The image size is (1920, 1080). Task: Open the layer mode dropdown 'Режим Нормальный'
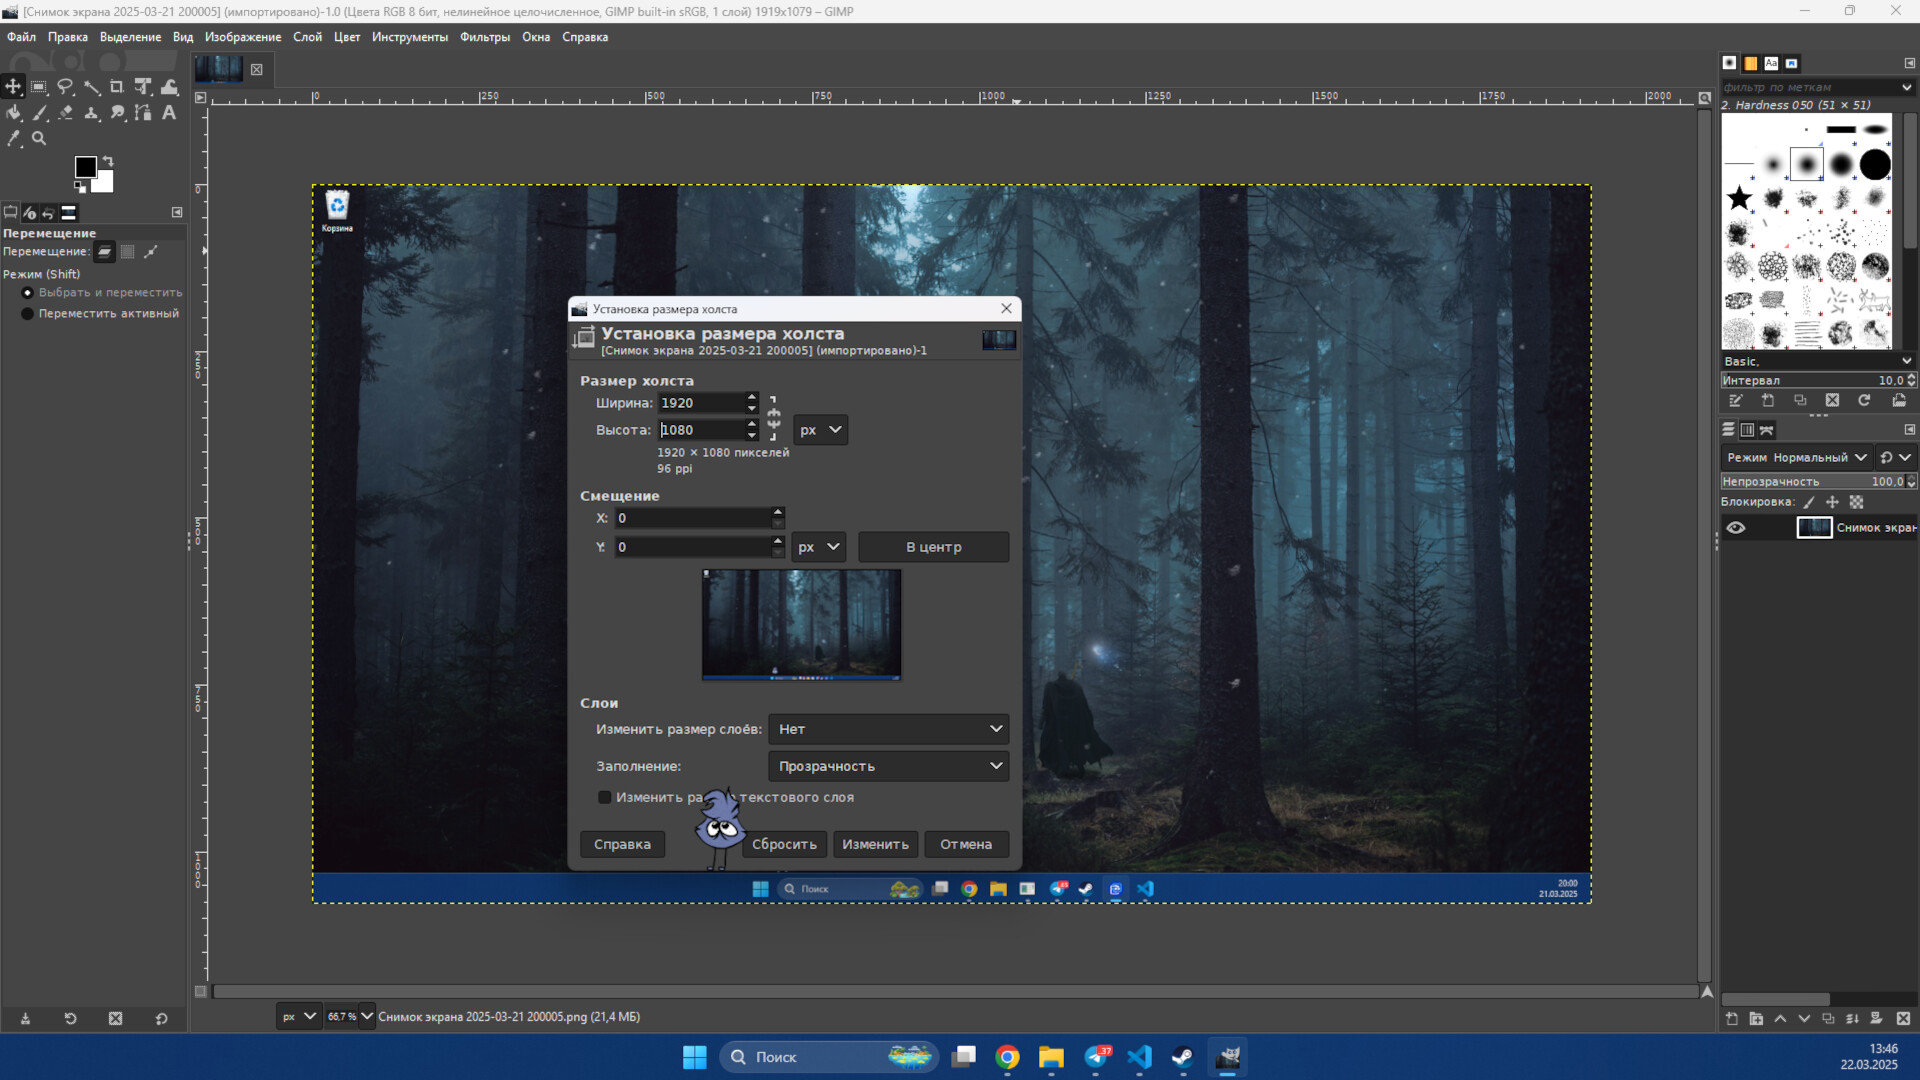1797,457
